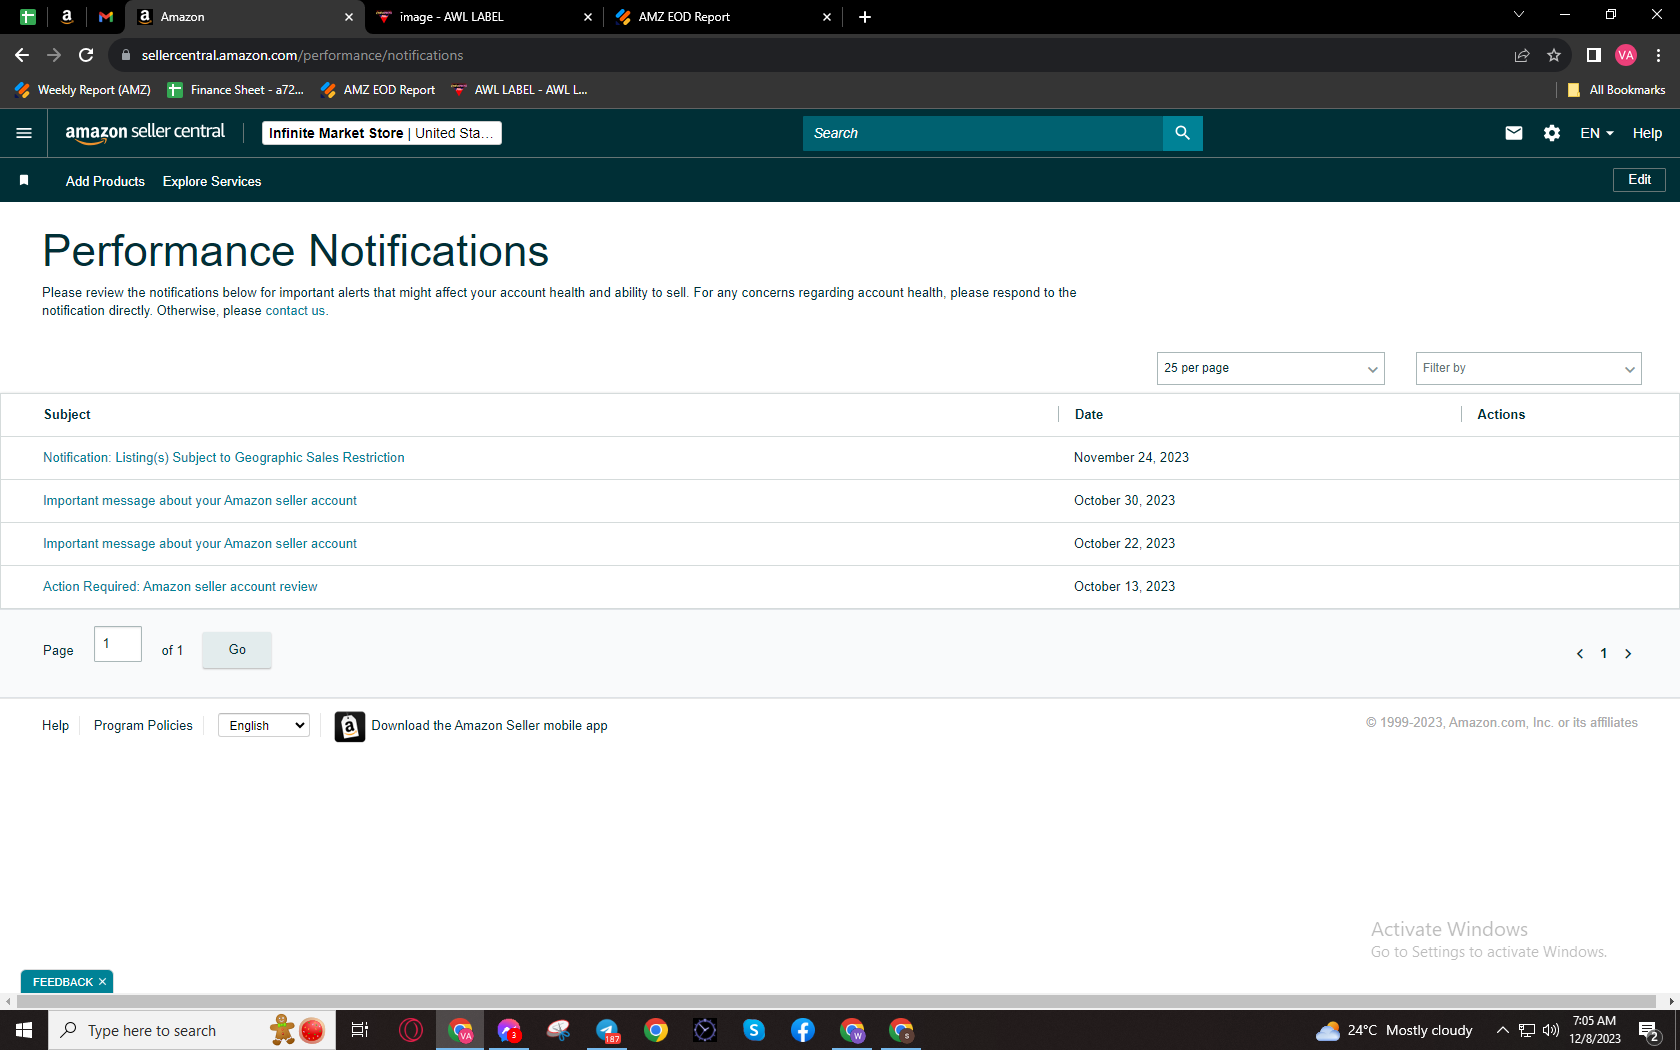The width and height of the screenshot is (1680, 1050).
Task: Click the bookmark flag icon in the favorites bar
Action: (x=24, y=180)
